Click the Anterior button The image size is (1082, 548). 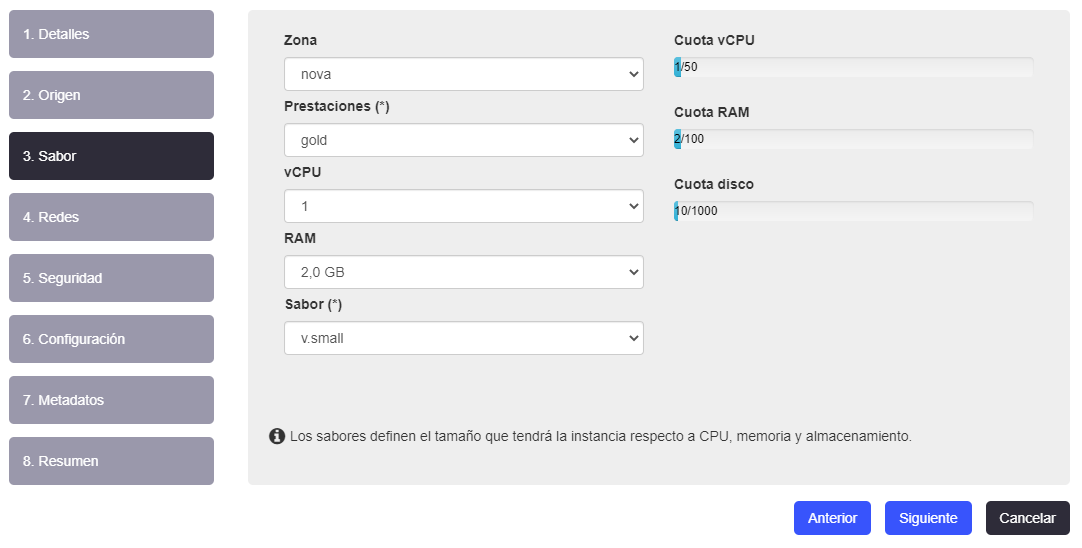(832, 518)
